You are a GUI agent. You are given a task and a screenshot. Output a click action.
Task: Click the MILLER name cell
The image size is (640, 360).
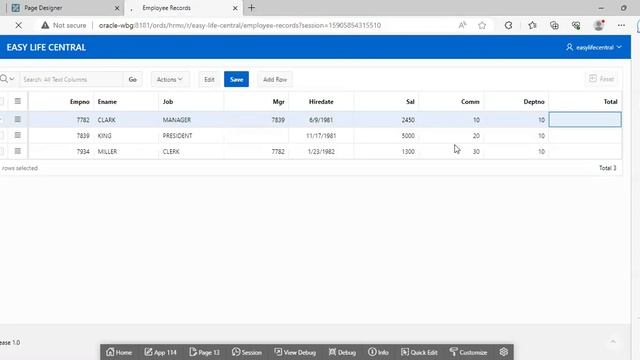[x=126, y=151]
